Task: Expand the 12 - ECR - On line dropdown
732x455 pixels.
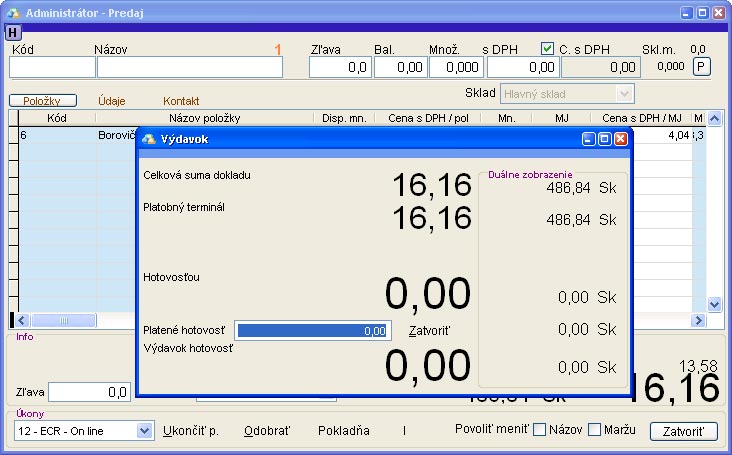Action: (x=144, y=431)
